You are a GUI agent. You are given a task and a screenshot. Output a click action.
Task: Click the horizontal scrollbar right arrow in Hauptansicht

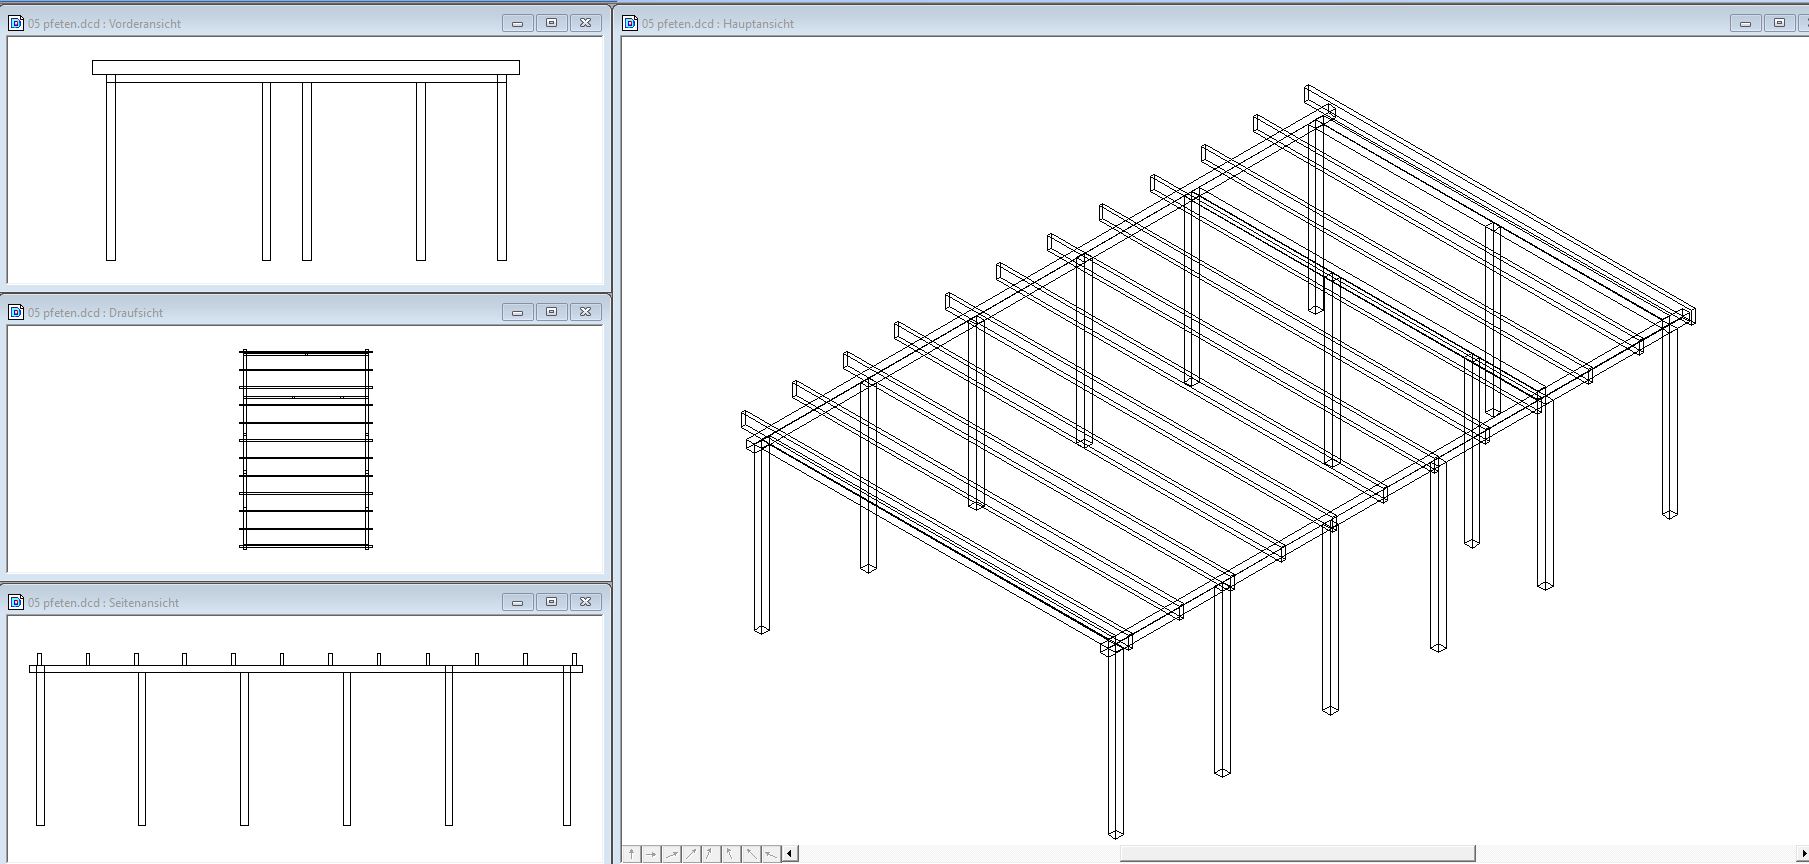point(1803,854)
